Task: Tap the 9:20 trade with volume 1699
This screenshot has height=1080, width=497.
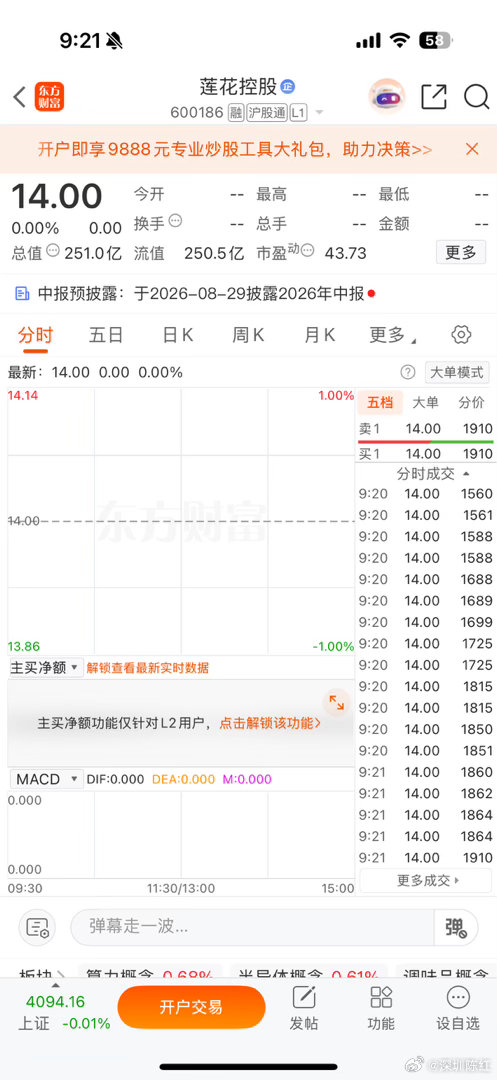Action: (x=425, y=622)
